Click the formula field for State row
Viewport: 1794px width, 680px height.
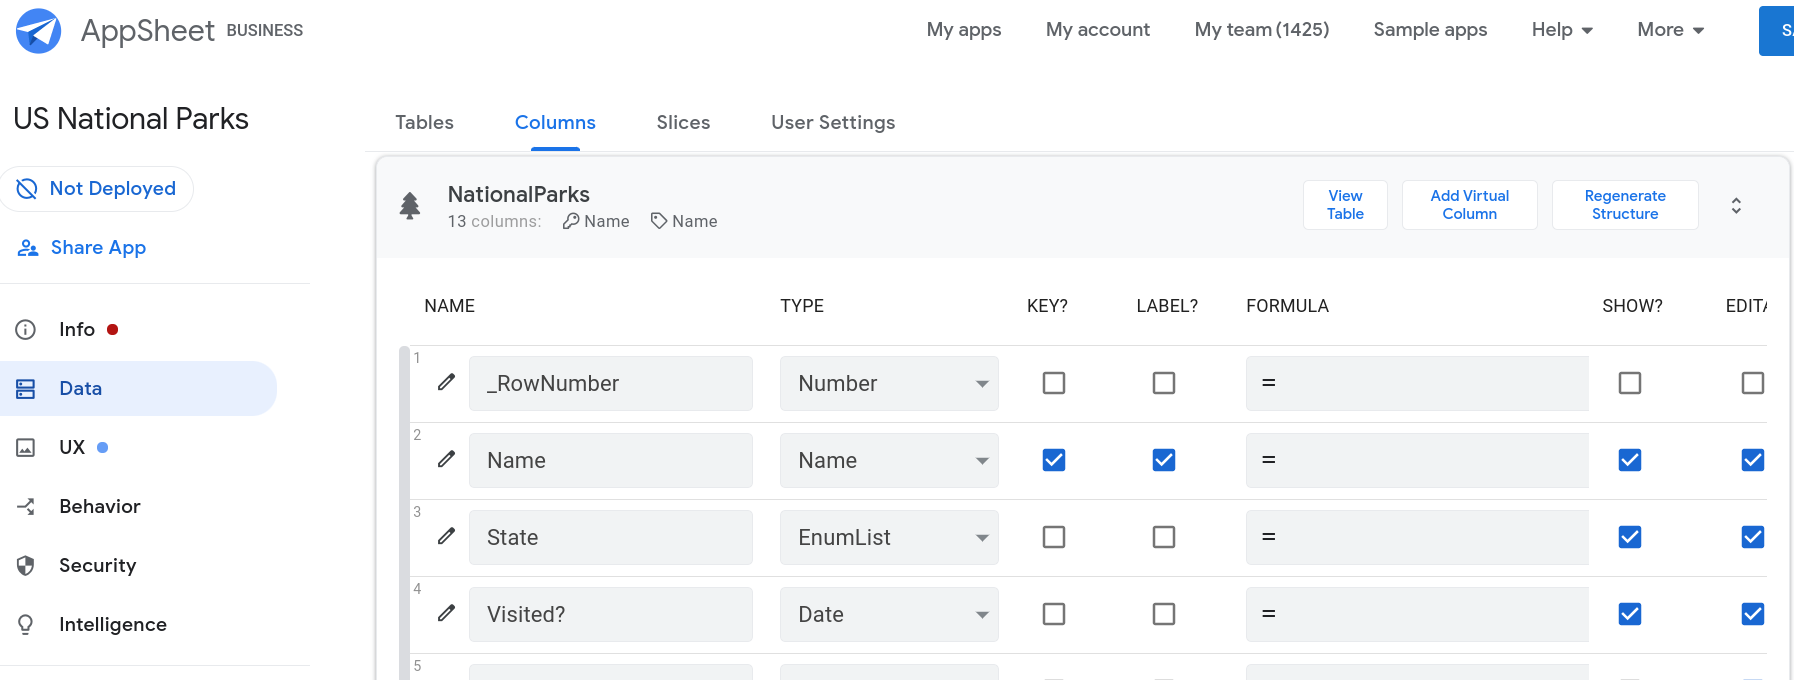coord(1417,537)
